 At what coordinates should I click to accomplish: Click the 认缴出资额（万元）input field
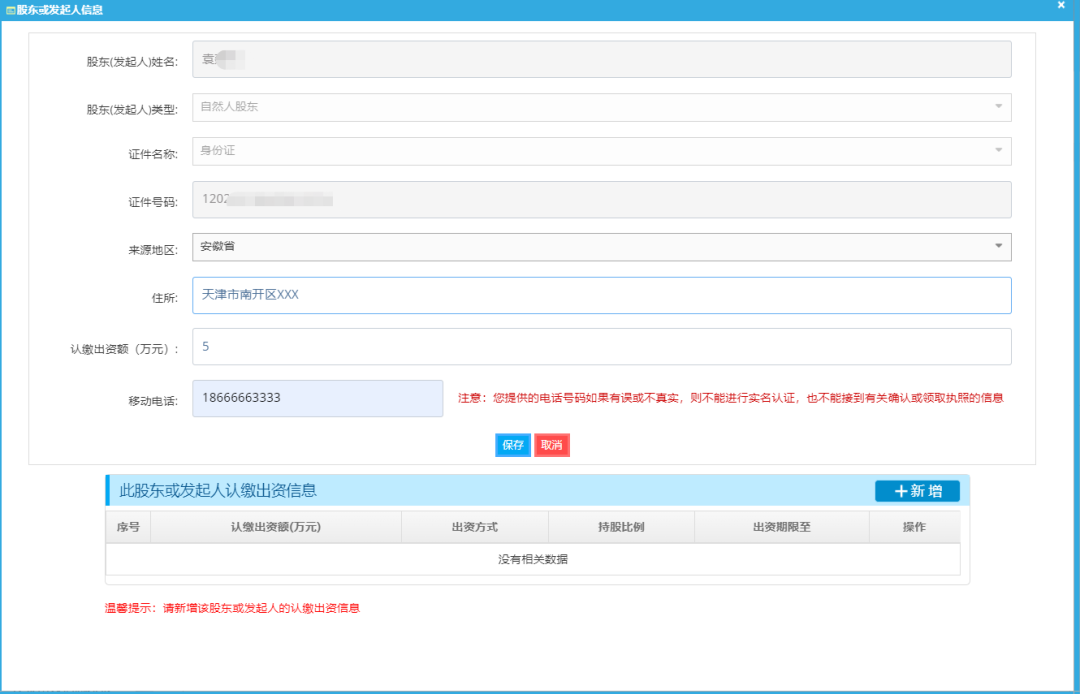601,346
